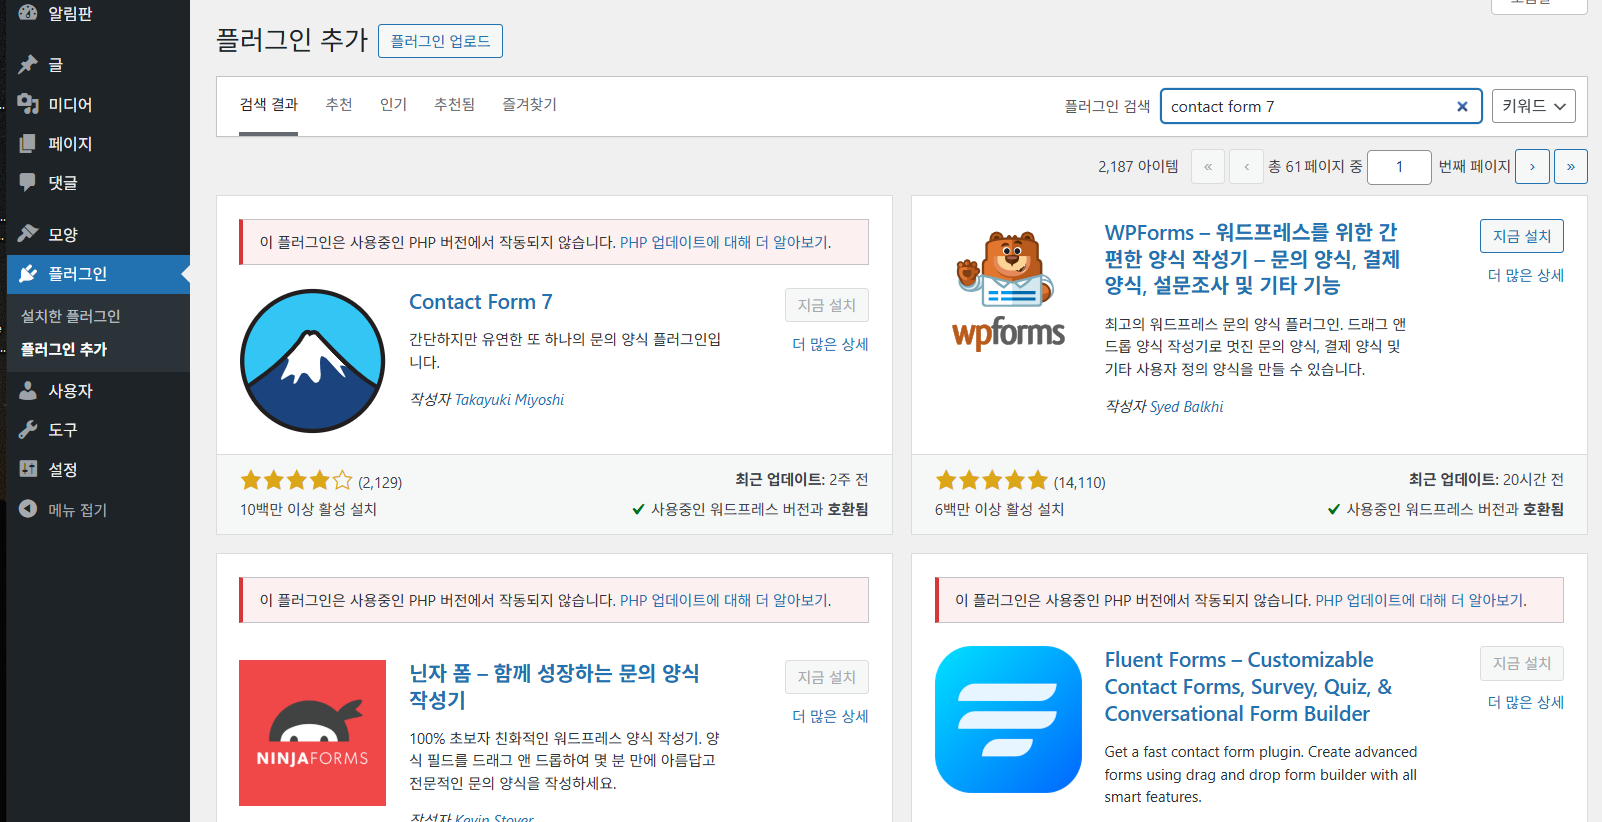Click 지금 설치 for Contact Form 7

point(826,305)
